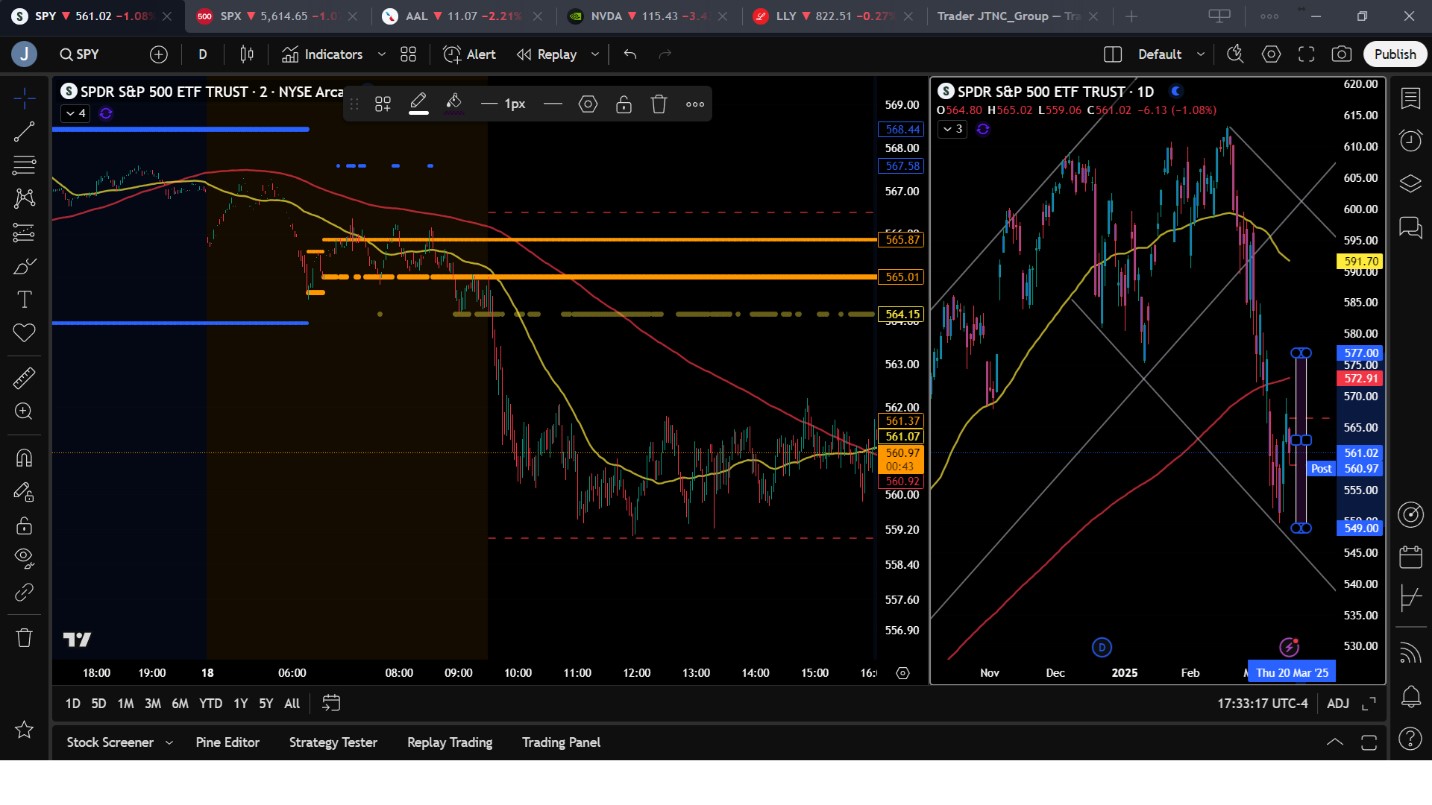Screen dimensions: 1432x805
Task: Open the candlestick chart style menu
Action: coord(247,54)
